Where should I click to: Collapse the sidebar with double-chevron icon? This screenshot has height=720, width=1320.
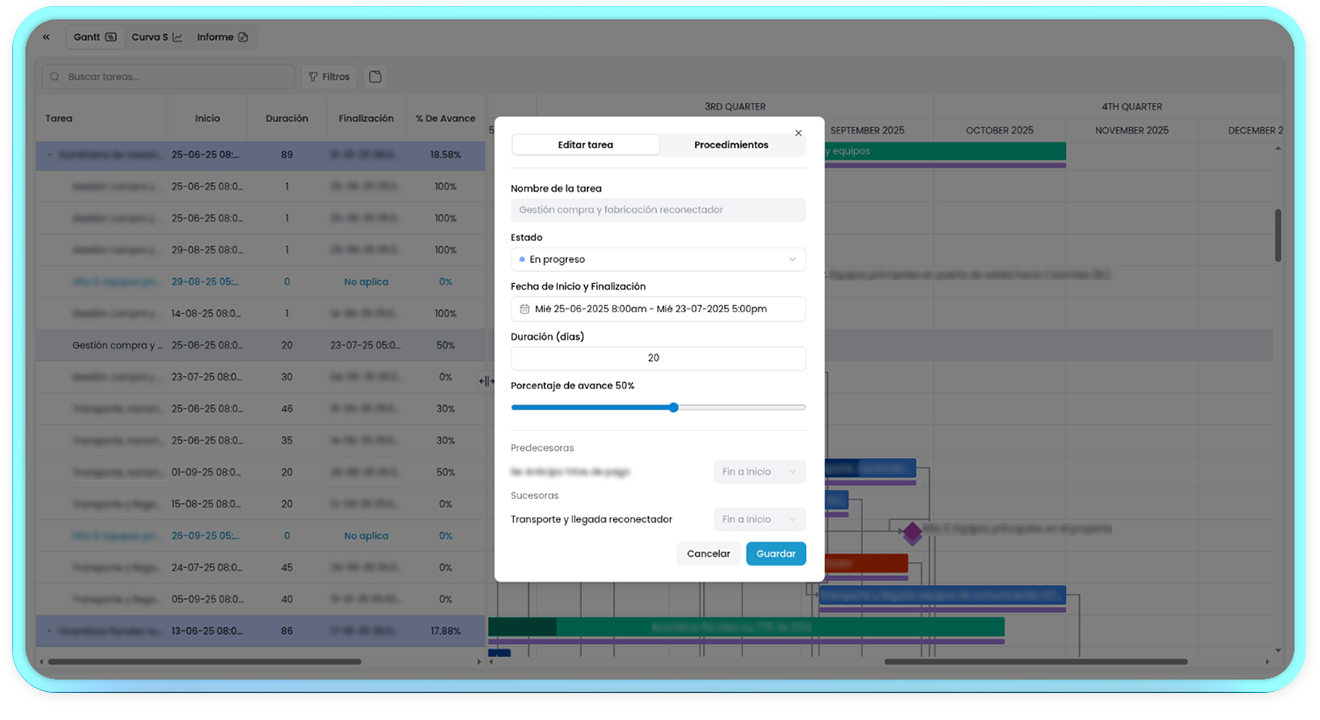tap(46, 37)
